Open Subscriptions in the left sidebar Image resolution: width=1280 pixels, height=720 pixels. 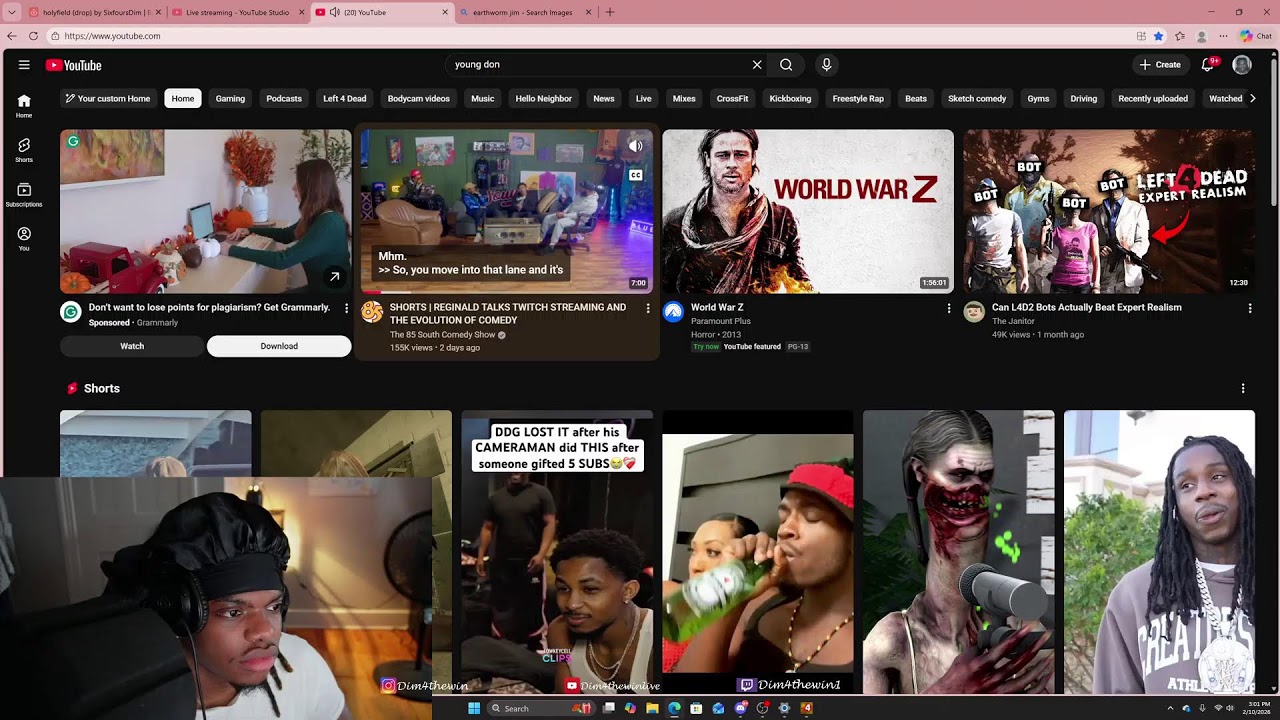point(24,195)
